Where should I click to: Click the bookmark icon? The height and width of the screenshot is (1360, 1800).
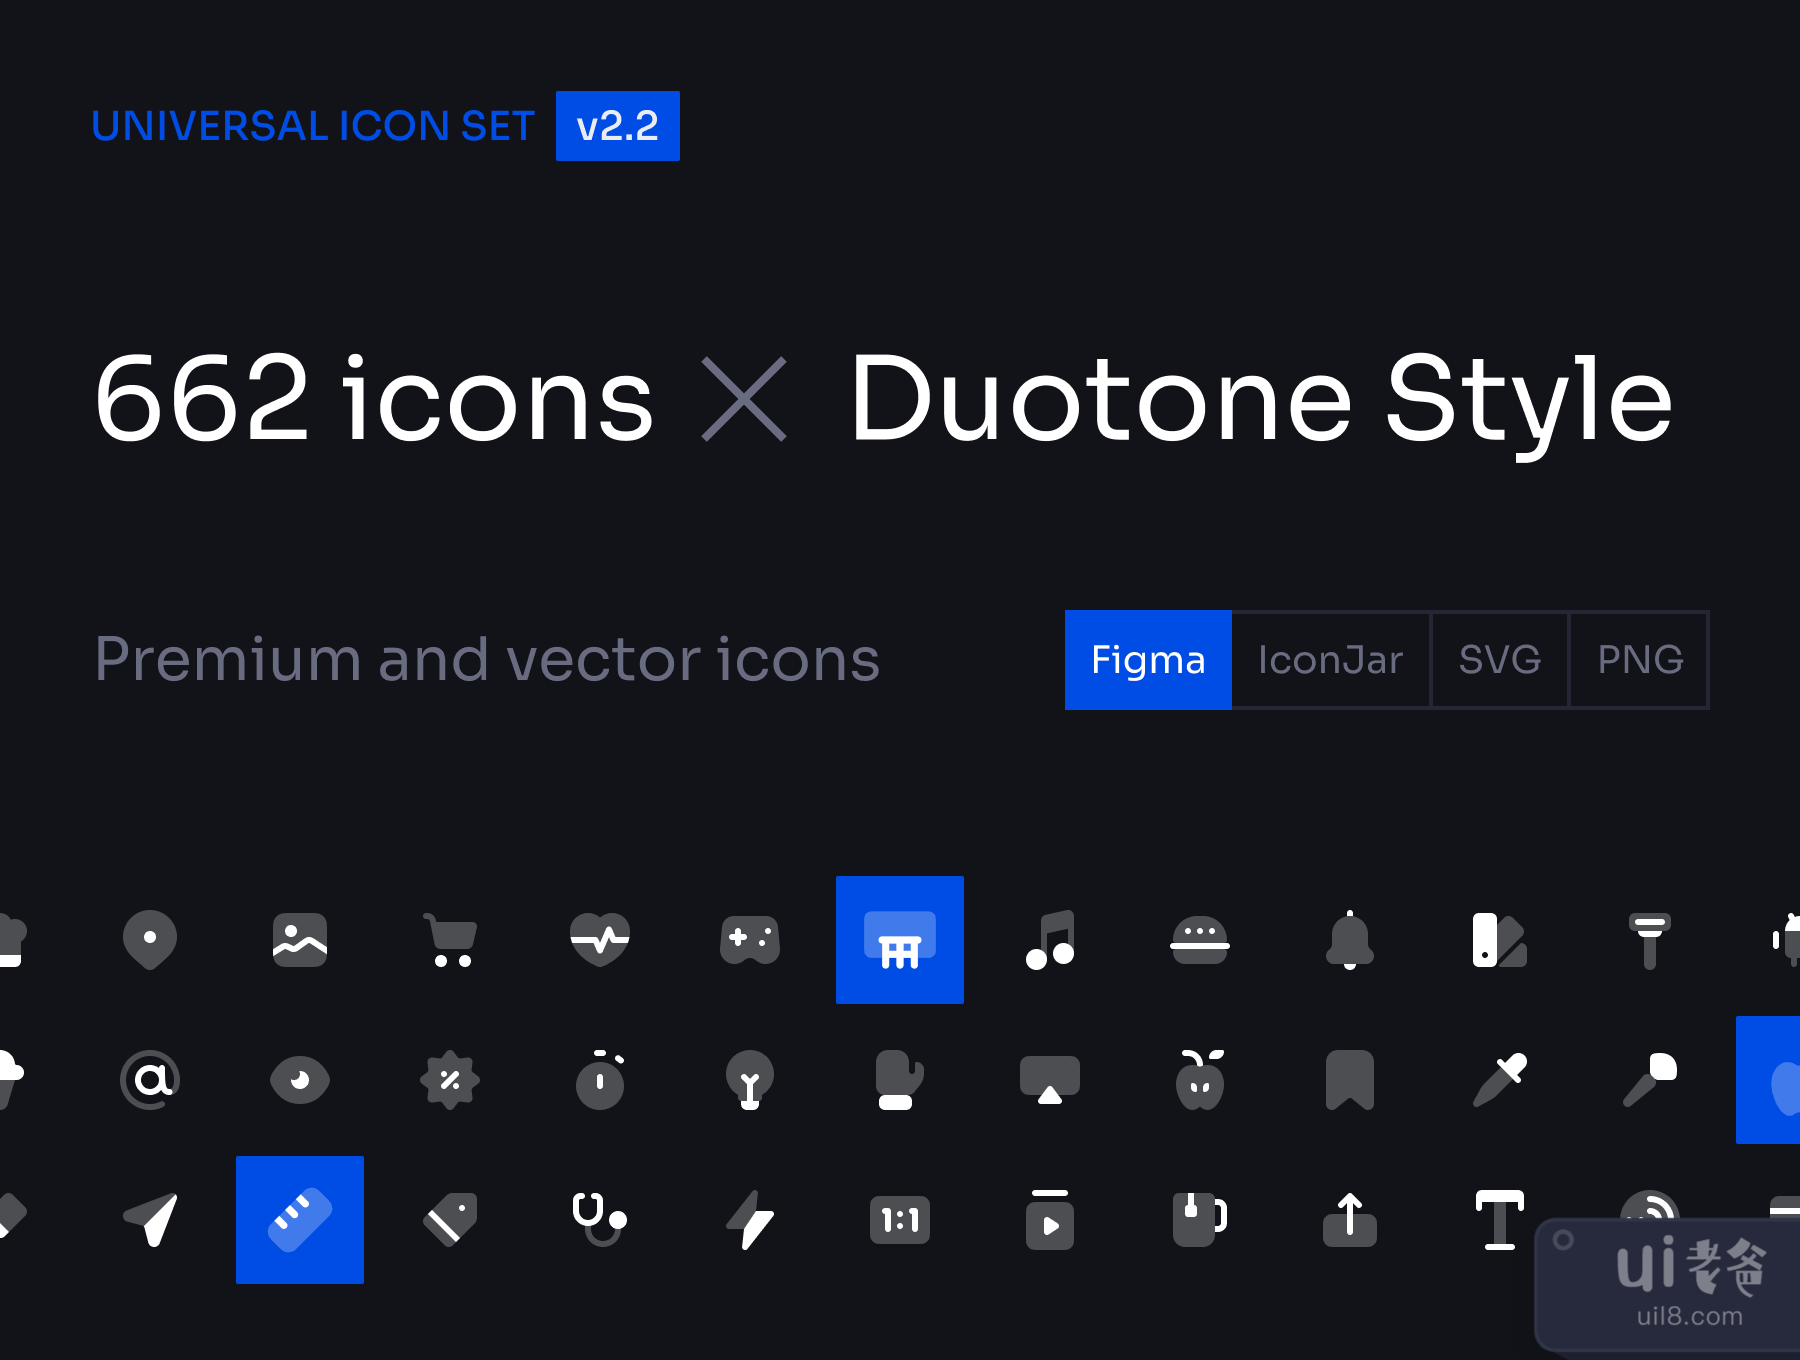coord(1350,1080)
